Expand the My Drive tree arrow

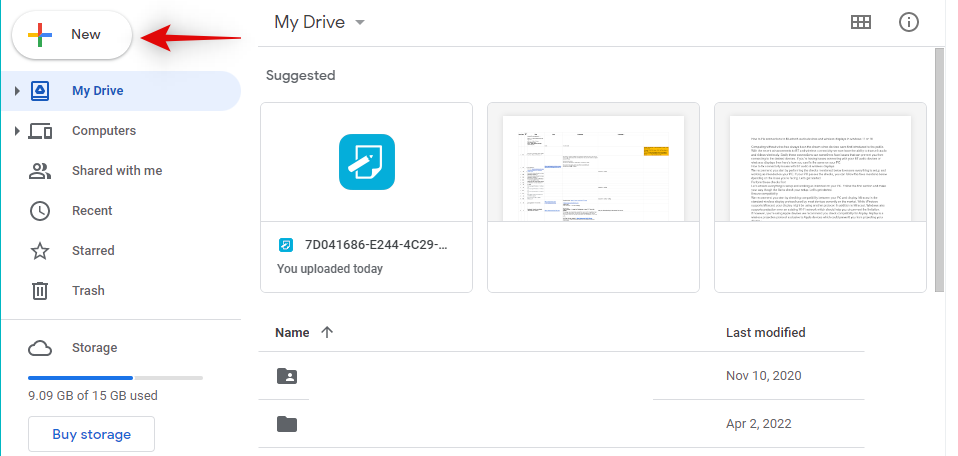(16, 91)
